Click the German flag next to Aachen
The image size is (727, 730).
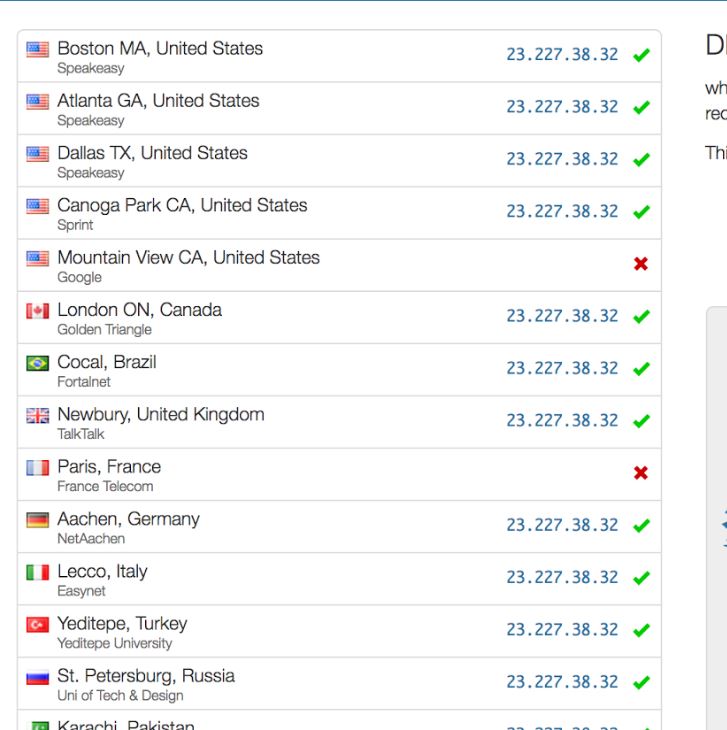[38, 520]
